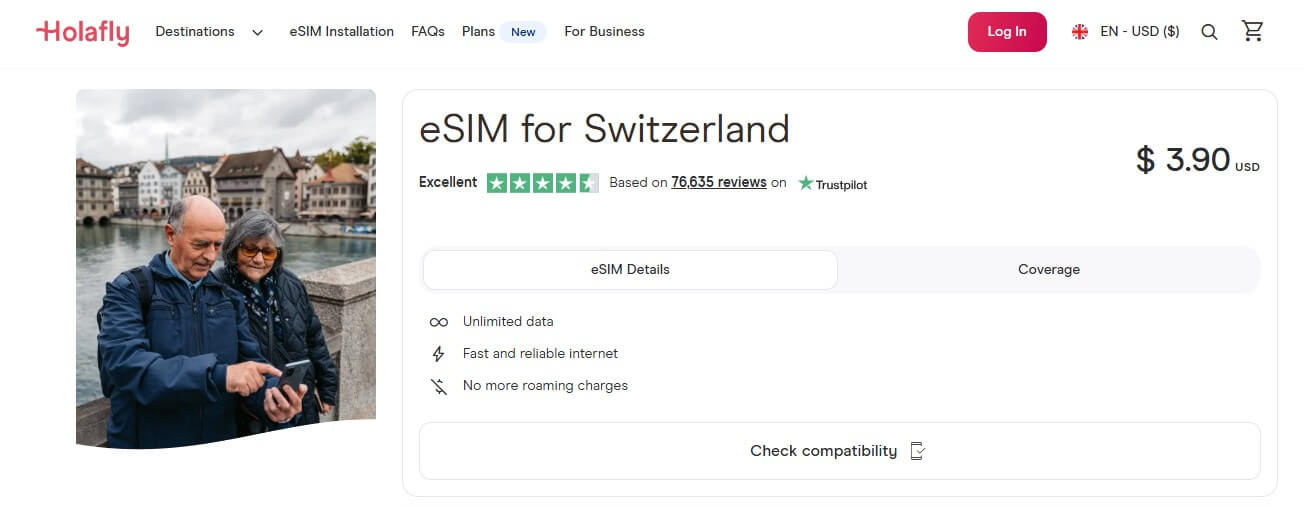Open the search icon in header
This screenshot has width=1304, height=506.
tap(1209, 32)
